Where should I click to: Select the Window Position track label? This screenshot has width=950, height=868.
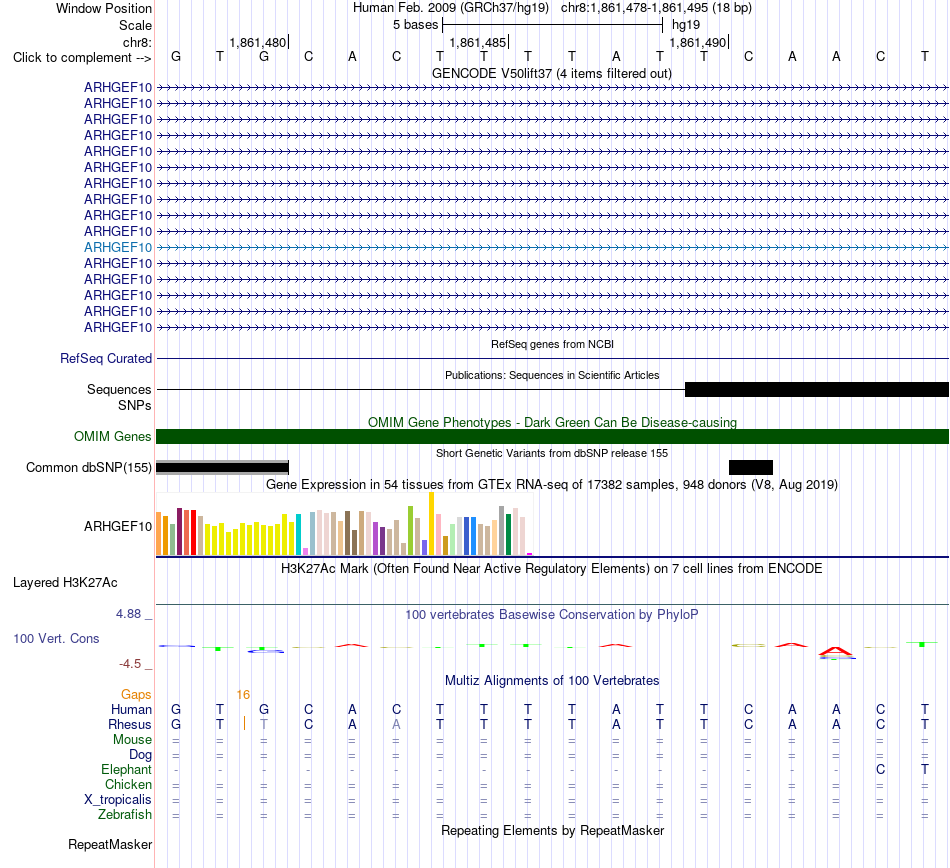[104, 8]
